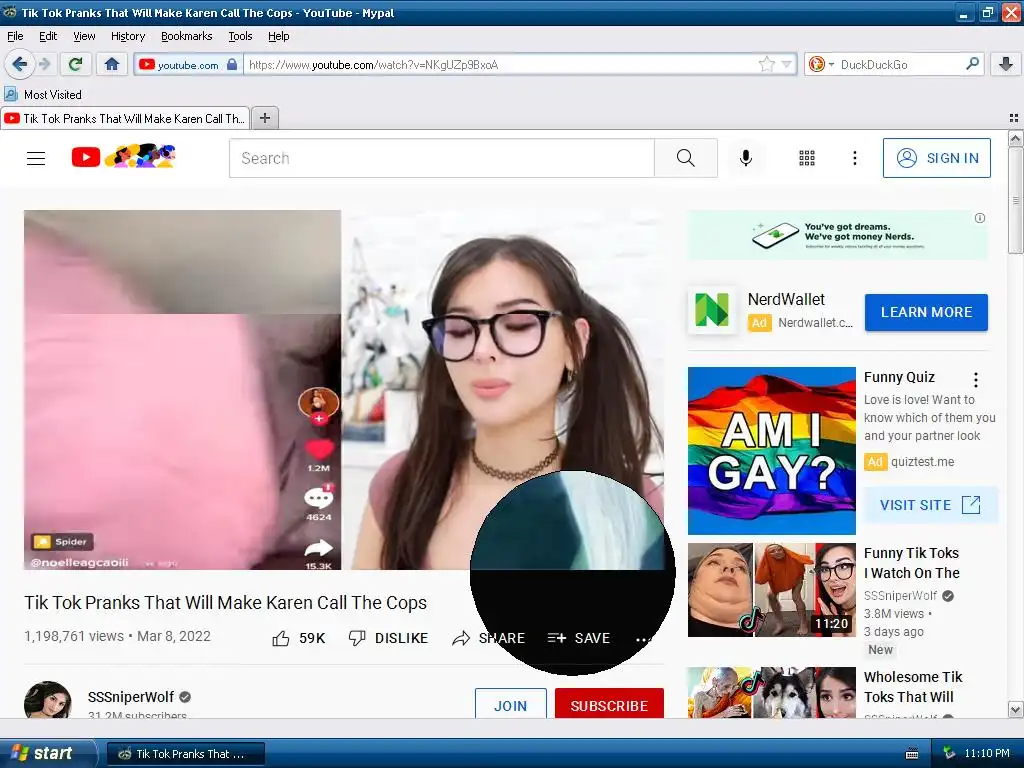Open the YouTube hamburger guide menu

pos(36,158)
